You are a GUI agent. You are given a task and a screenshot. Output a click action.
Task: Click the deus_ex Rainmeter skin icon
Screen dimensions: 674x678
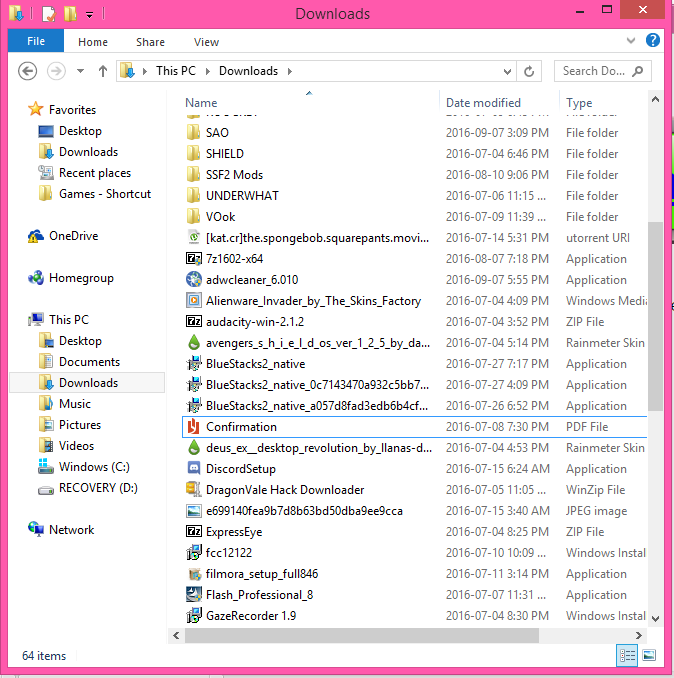coord(194,448)
